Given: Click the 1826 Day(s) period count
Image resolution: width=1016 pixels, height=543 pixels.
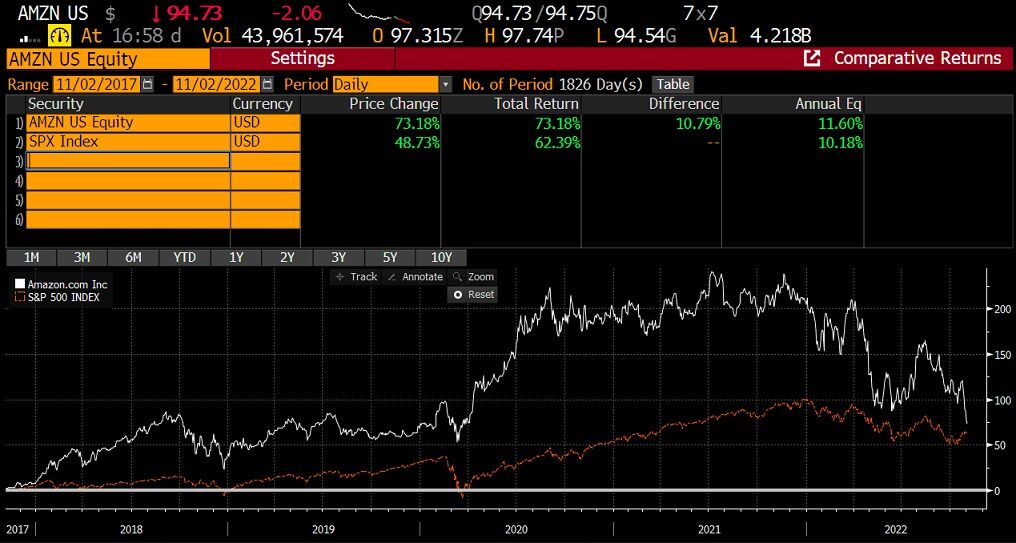Looking at the screenshot, I should 600,84.
